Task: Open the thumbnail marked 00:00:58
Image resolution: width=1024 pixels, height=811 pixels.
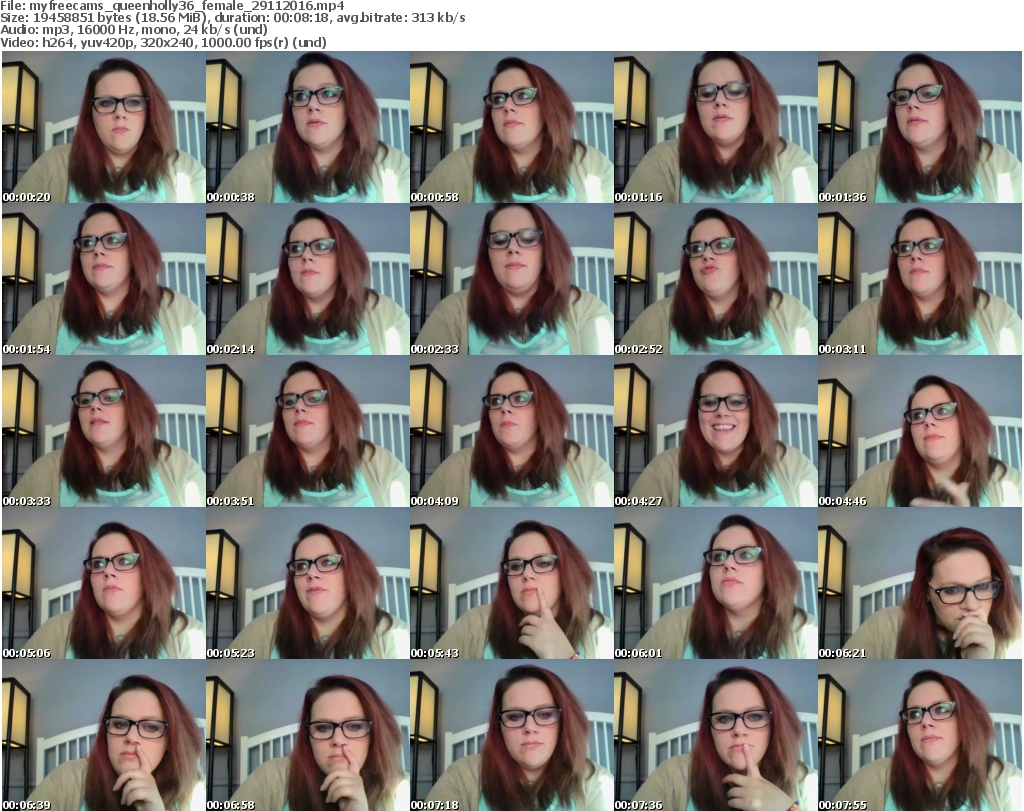Action: click(511, 127)
